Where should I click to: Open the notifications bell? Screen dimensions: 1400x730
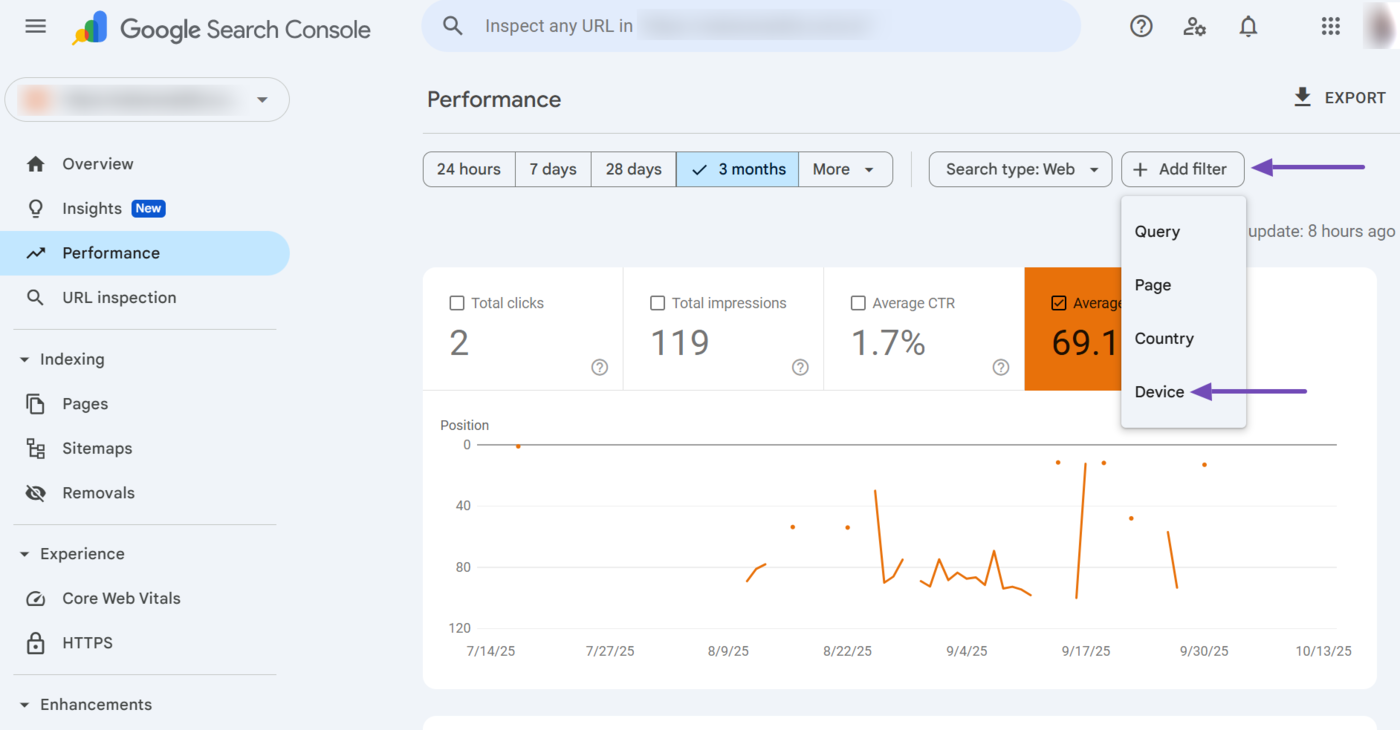1248,27
